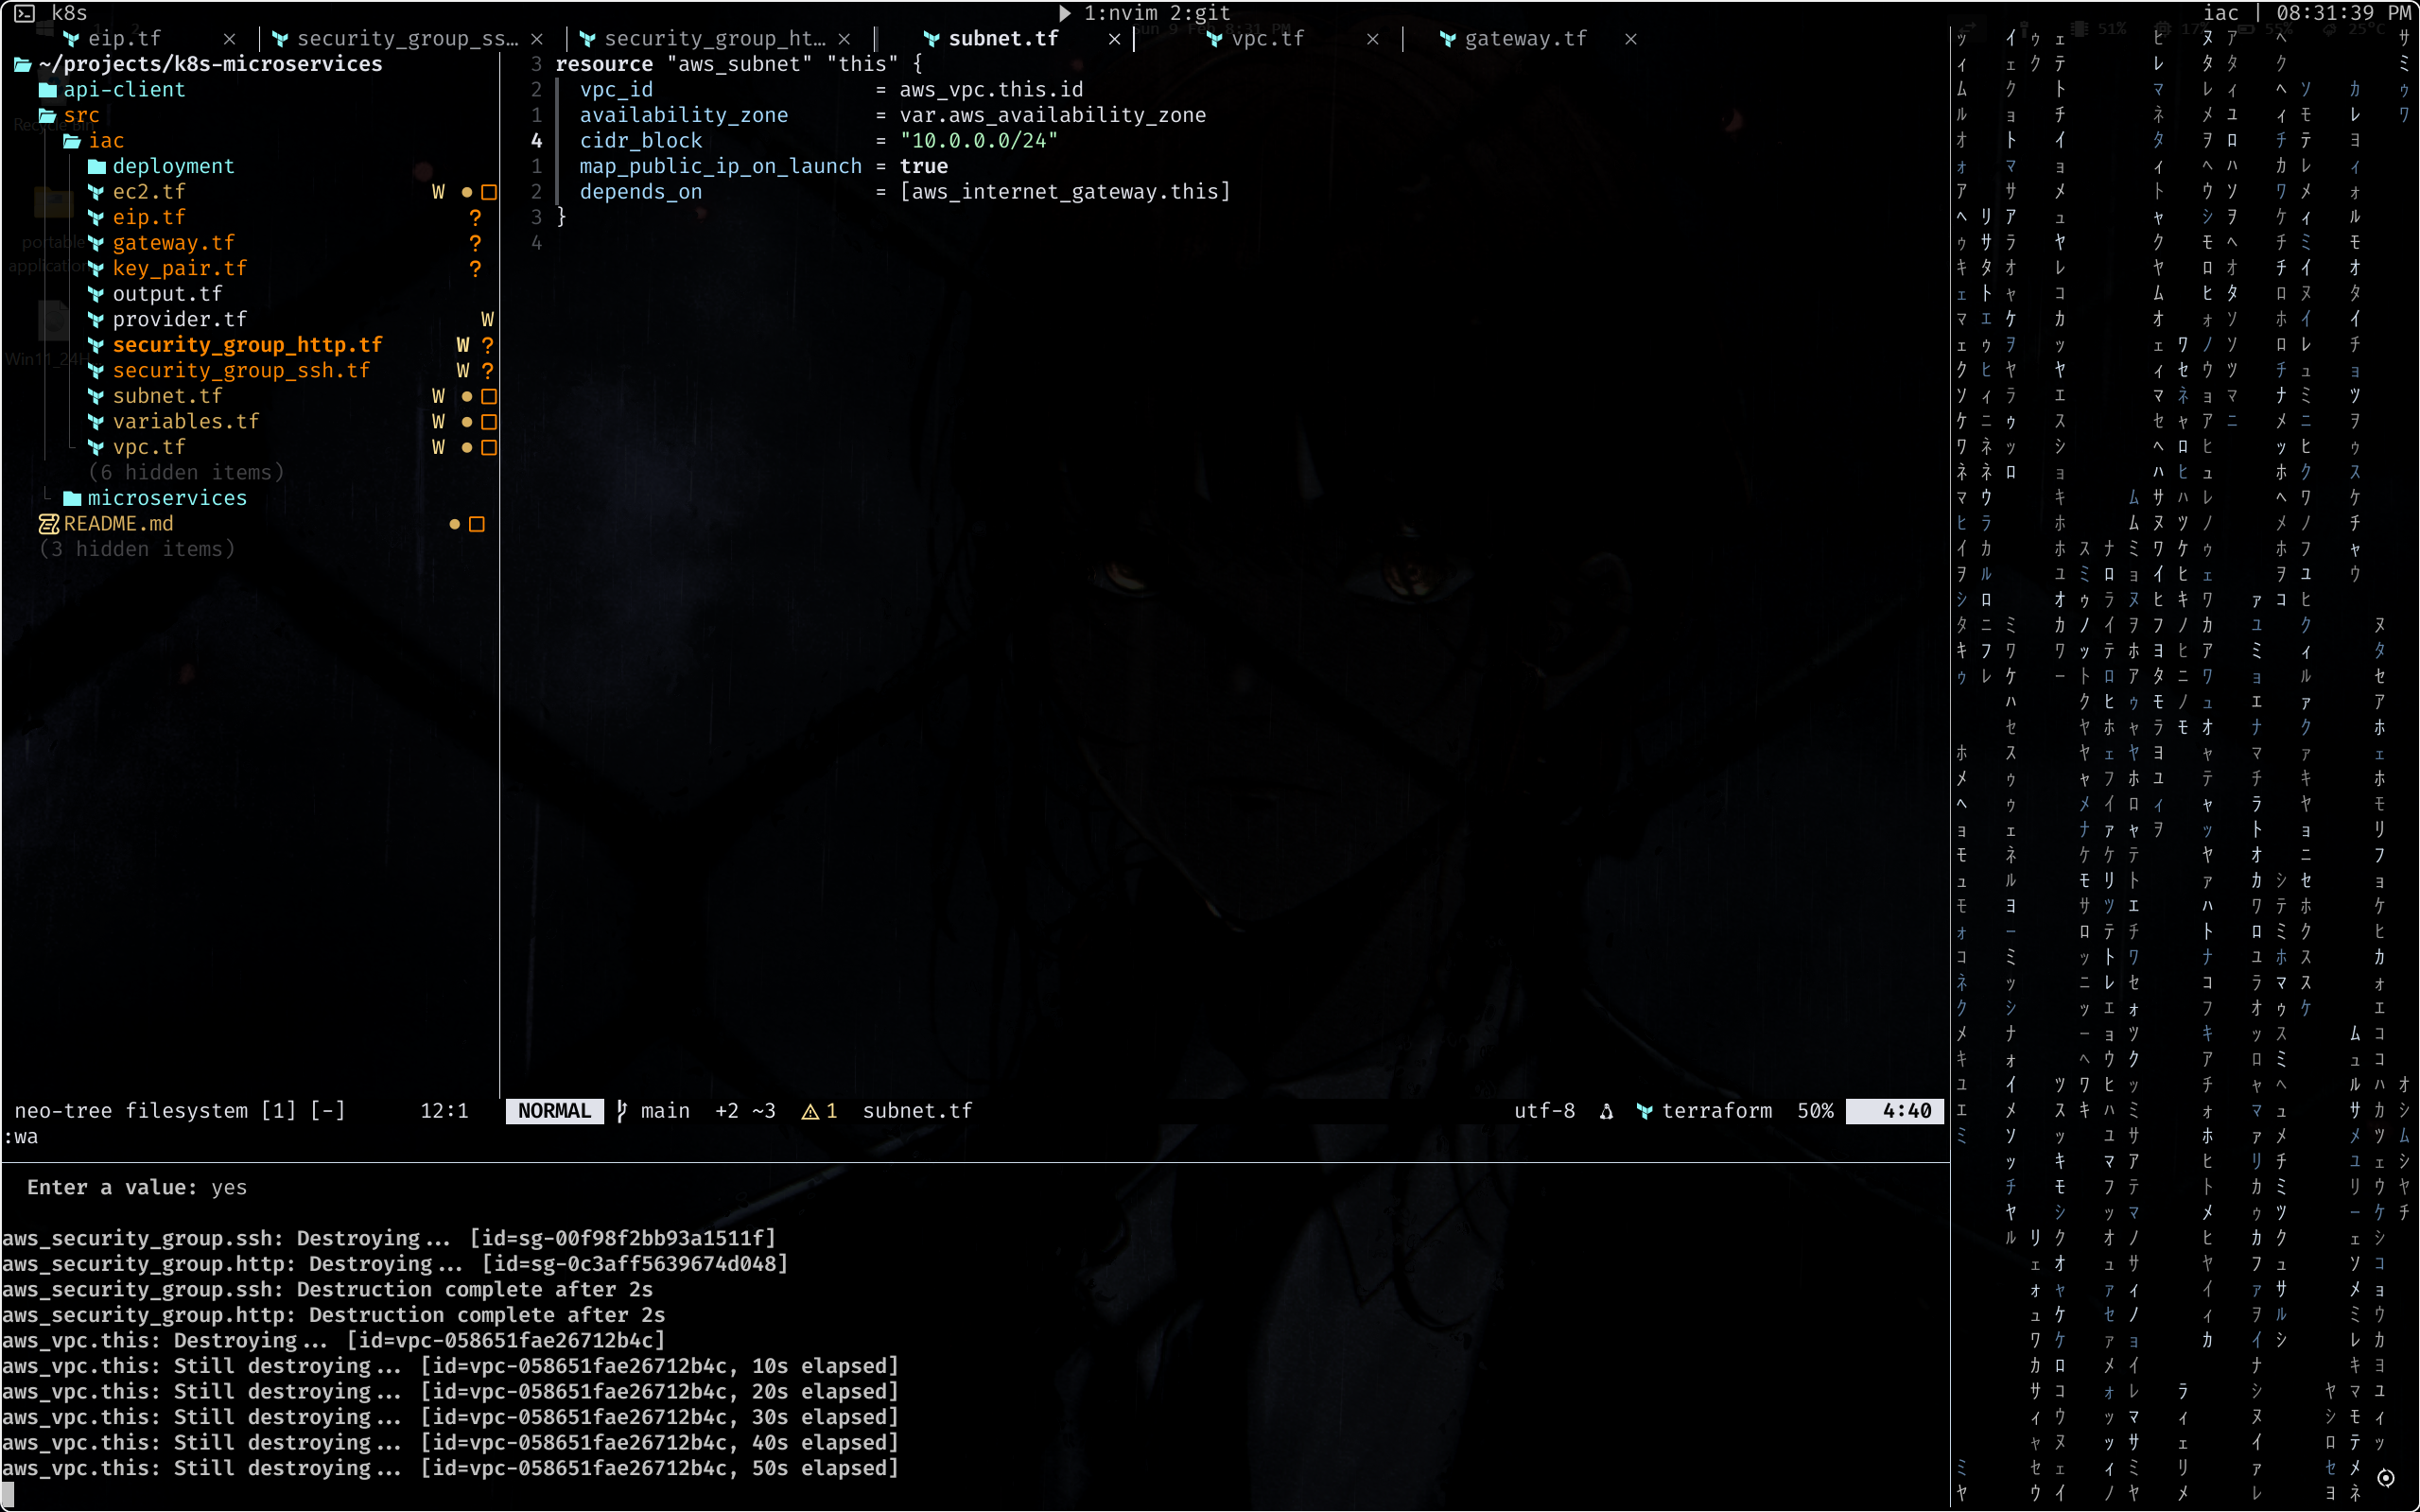Screen dimensions: 2420x1512
Task: Open security_group_http.tf from the file tree
Action: [x=247, y=345]
